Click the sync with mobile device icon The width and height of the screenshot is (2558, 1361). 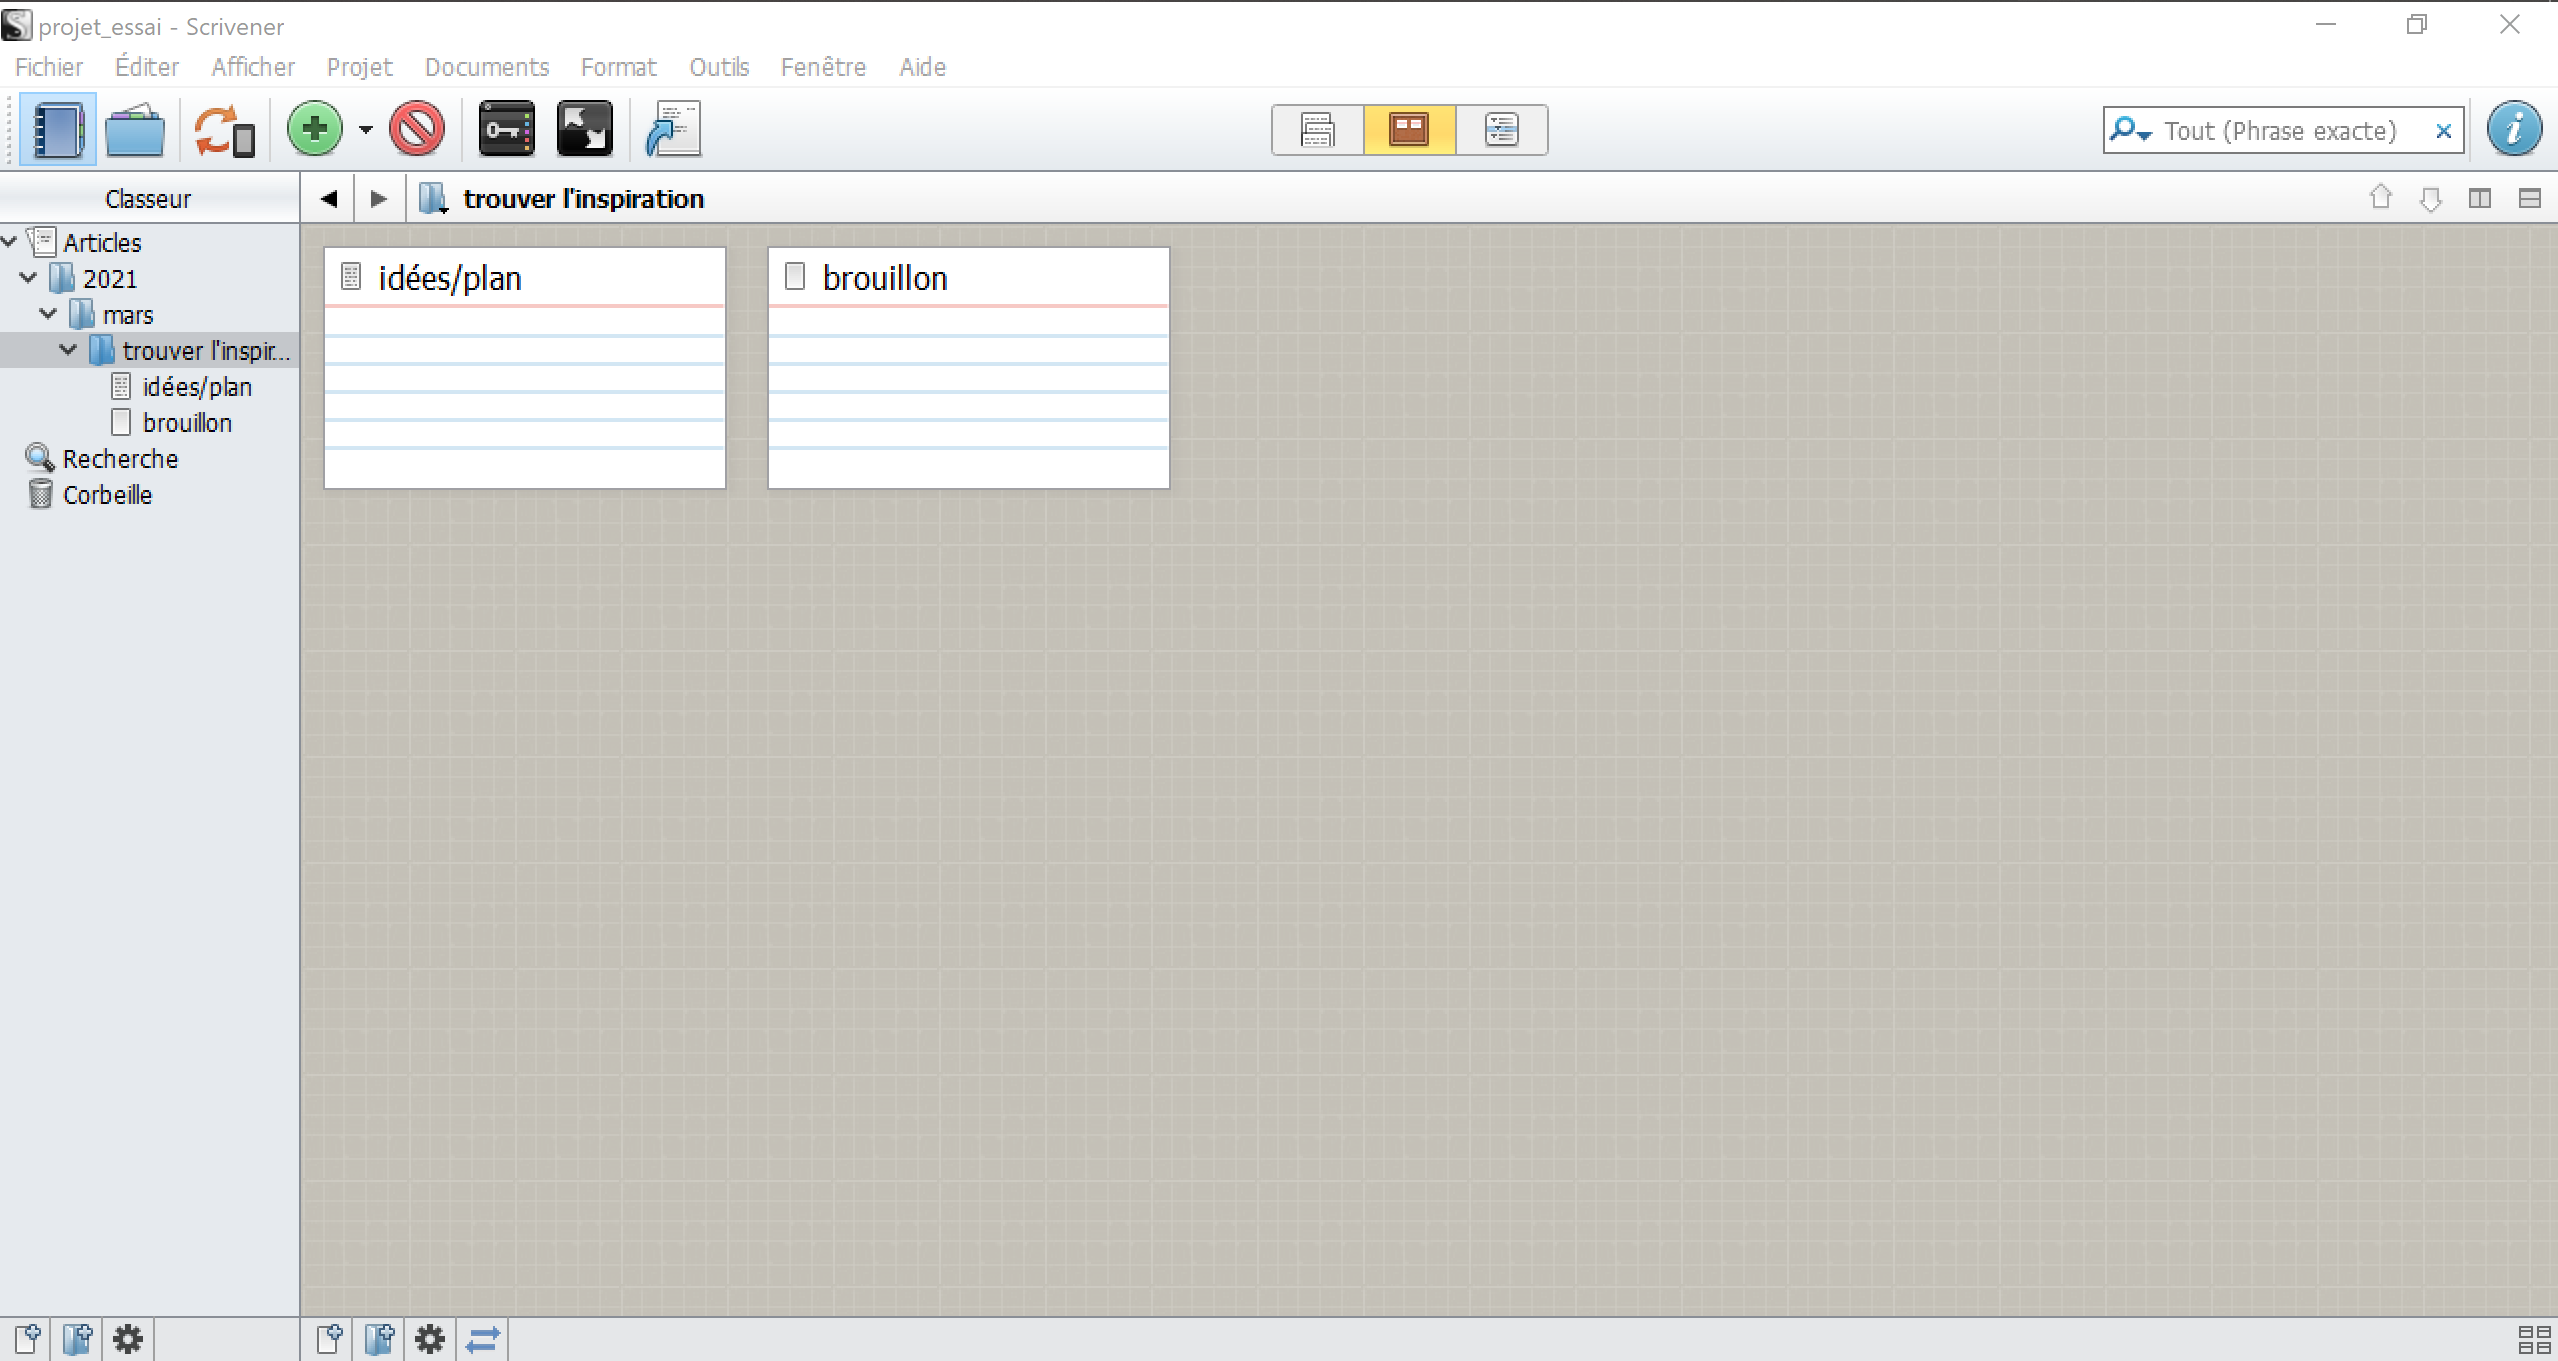[224, 130]
